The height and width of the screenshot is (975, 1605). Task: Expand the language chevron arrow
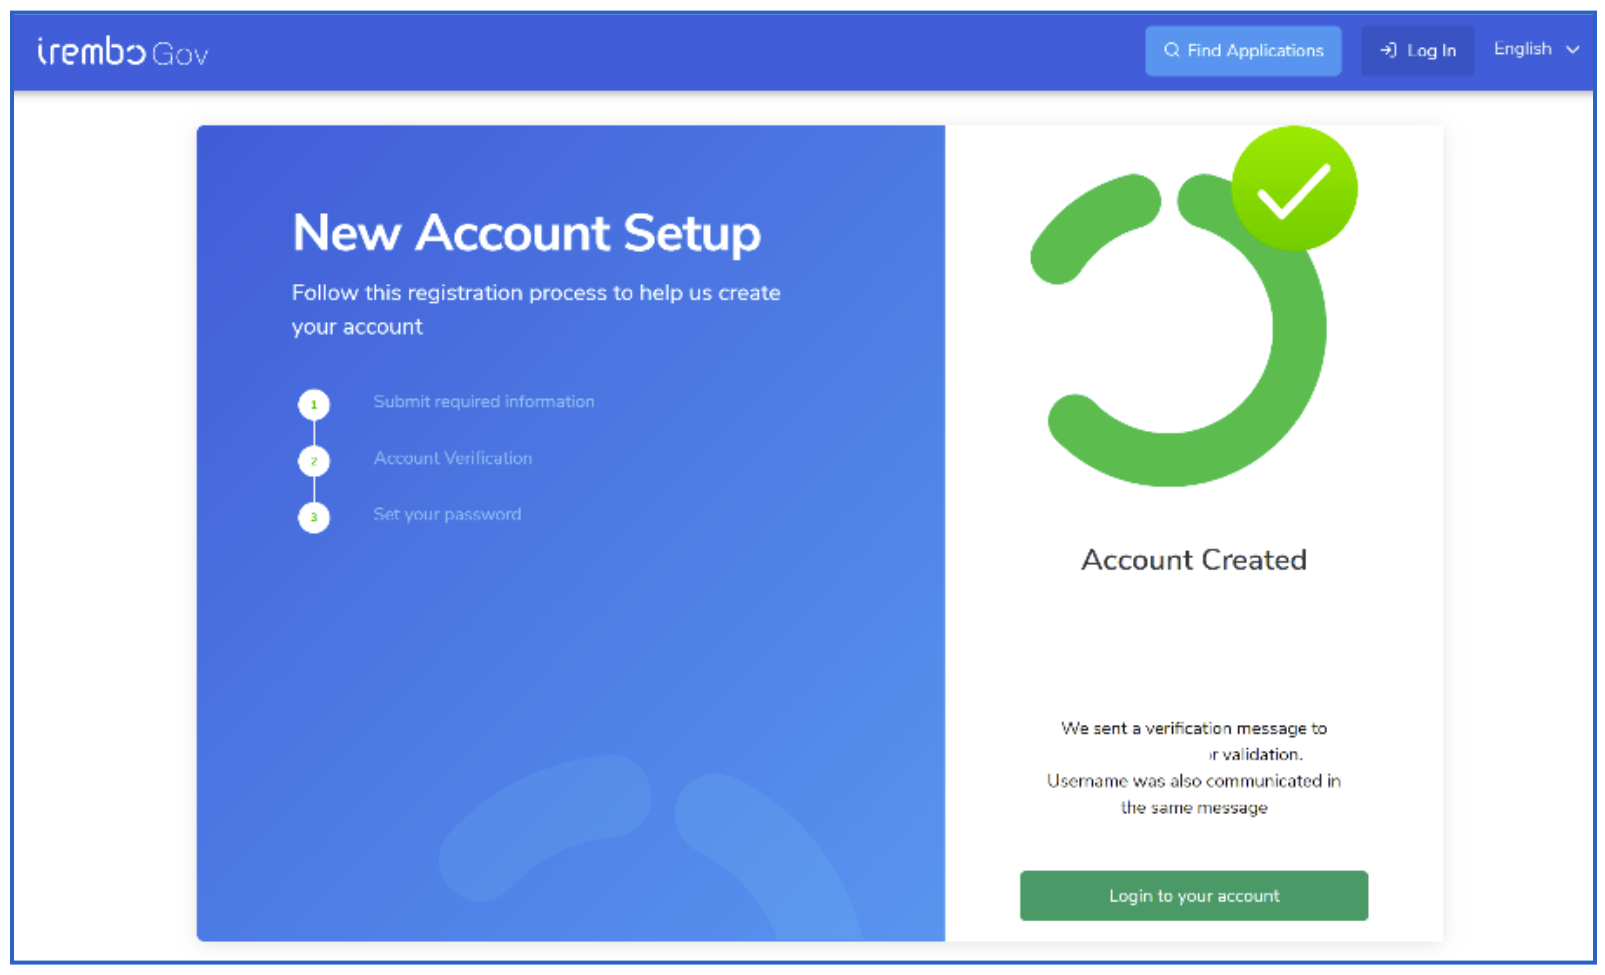pos(1572,49)
